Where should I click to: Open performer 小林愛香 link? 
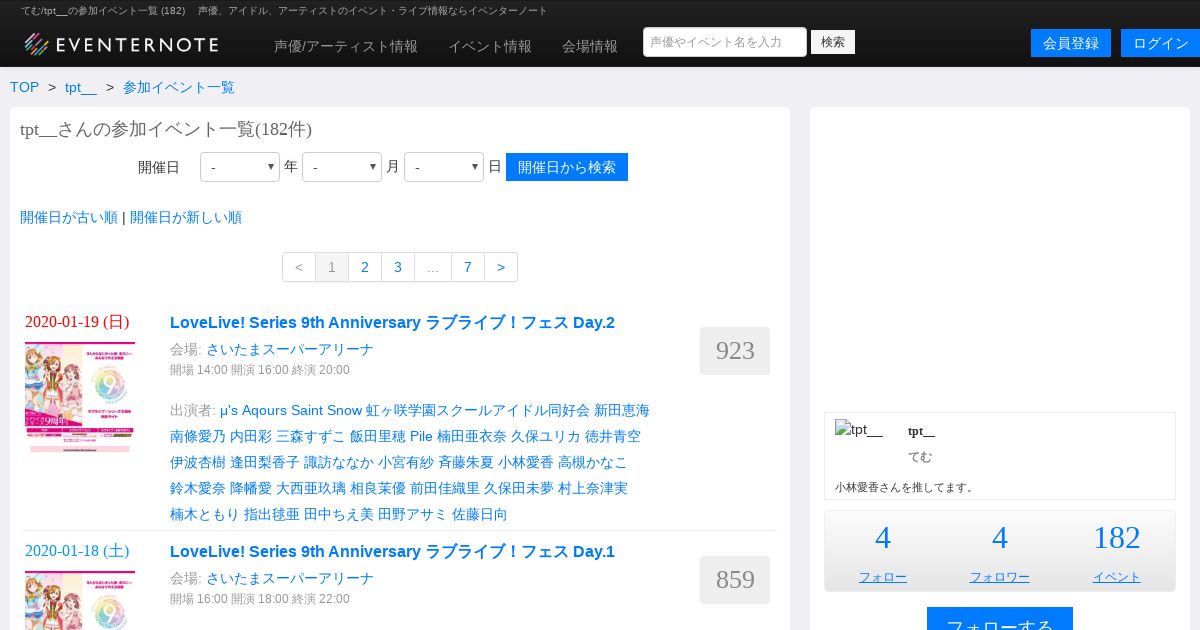coord(526,462)
